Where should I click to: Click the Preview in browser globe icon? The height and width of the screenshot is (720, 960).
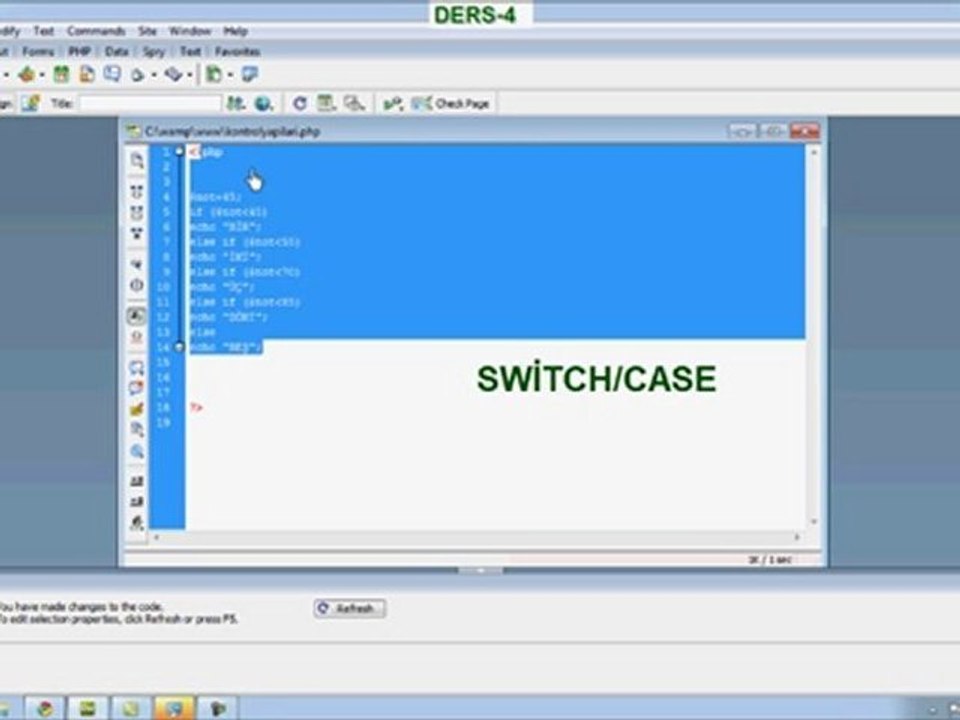[263, 103]
